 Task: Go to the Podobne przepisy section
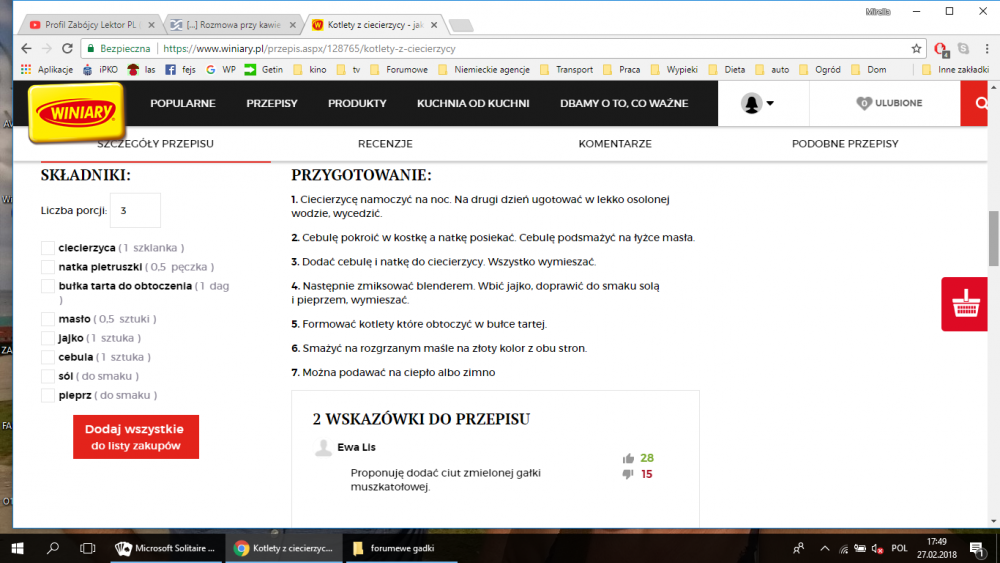pyautogui.click(x=844, y=144)
